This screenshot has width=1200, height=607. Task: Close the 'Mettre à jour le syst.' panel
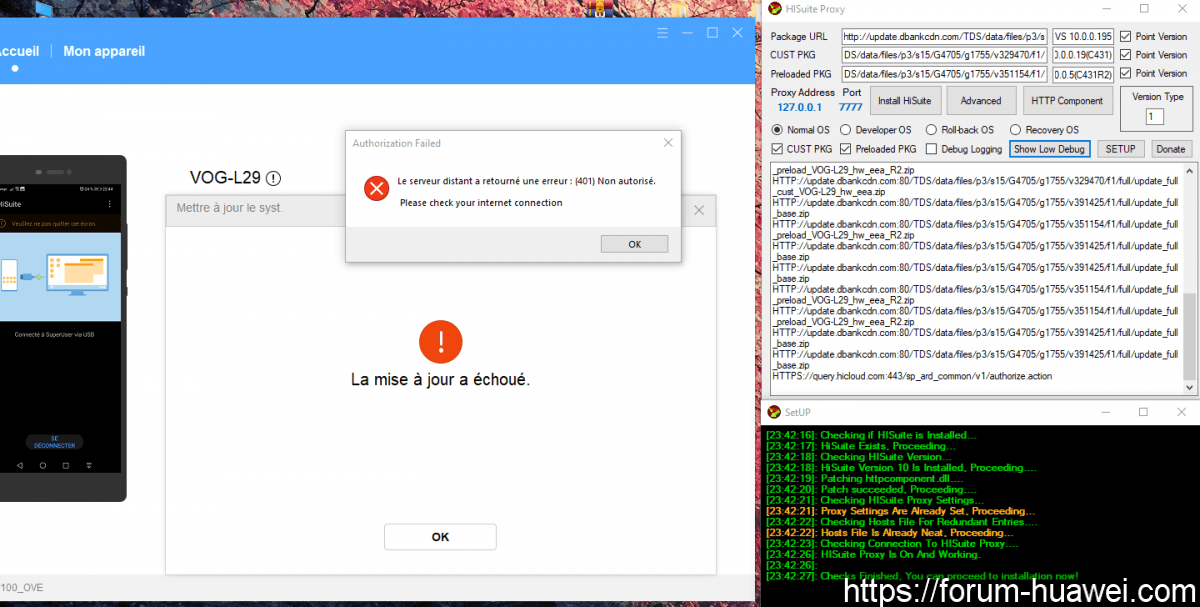point(699,210)
